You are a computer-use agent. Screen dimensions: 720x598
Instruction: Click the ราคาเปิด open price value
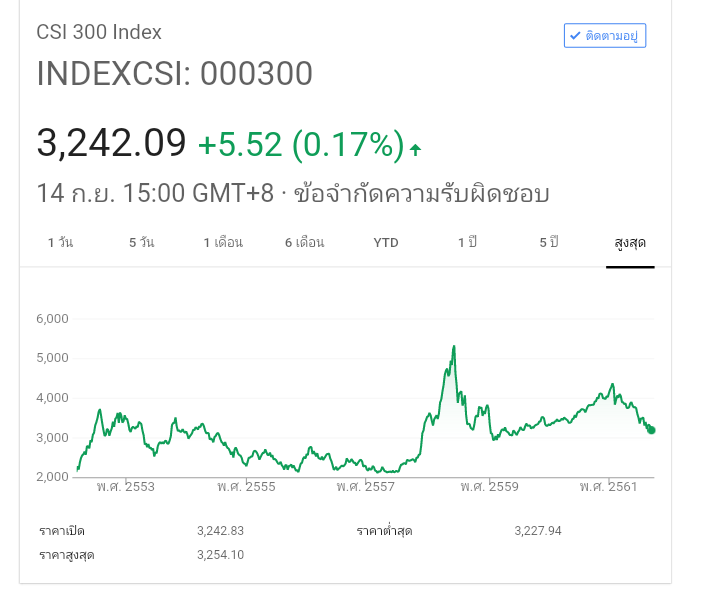click(220, 531)
